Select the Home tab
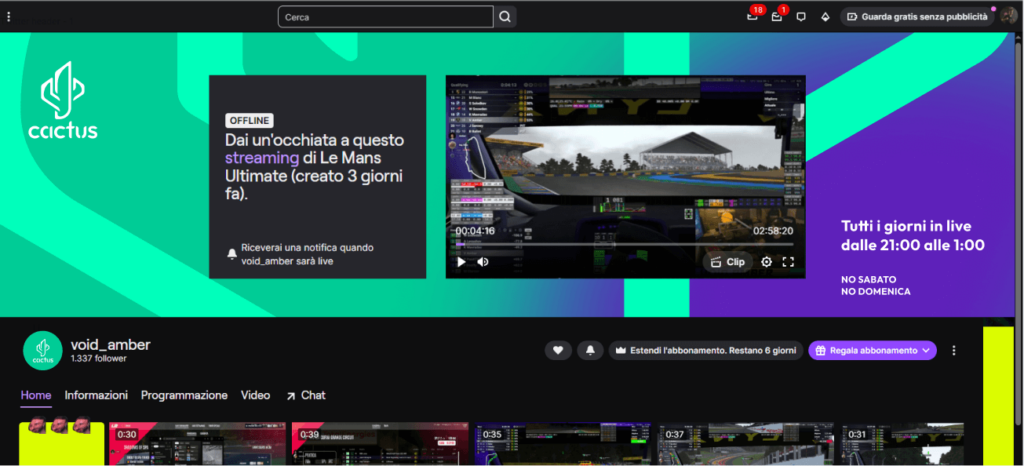Image resolution: width=1024 pixels, height=466 pixels. 36,396
